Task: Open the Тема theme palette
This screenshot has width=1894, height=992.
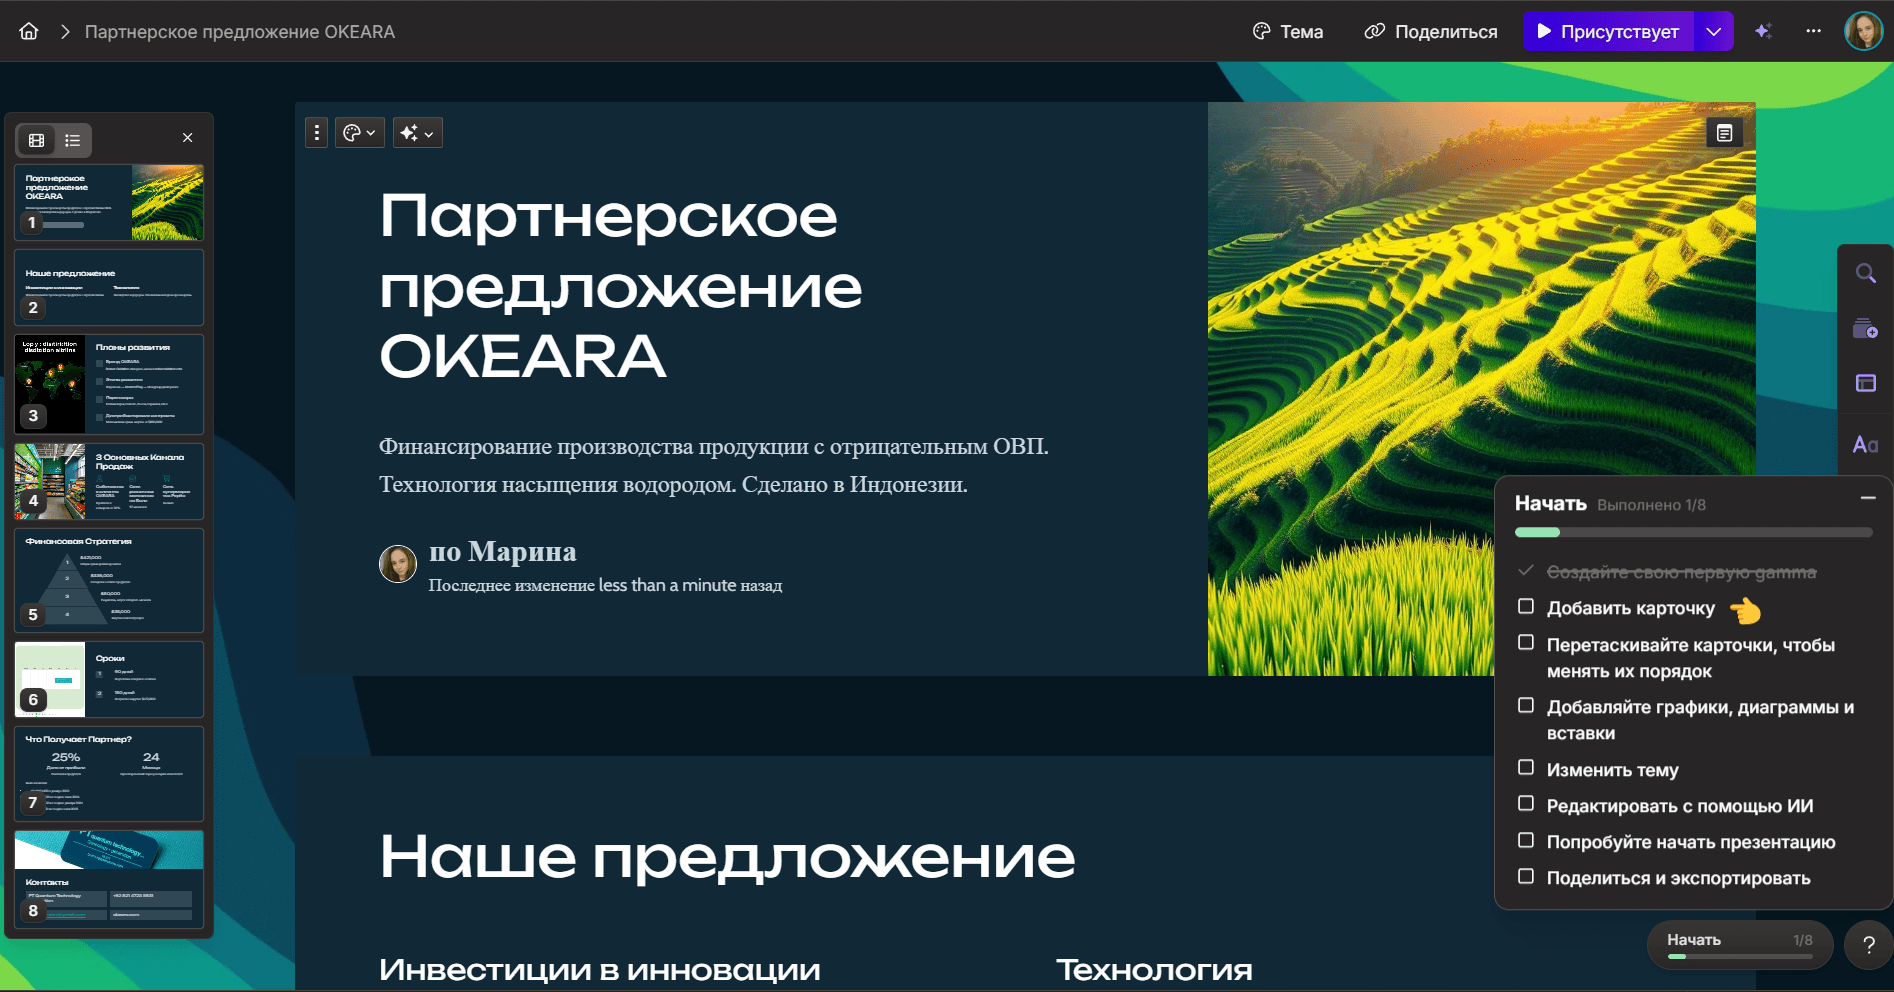Action: pyautogui.click(x=1288, y=31)
